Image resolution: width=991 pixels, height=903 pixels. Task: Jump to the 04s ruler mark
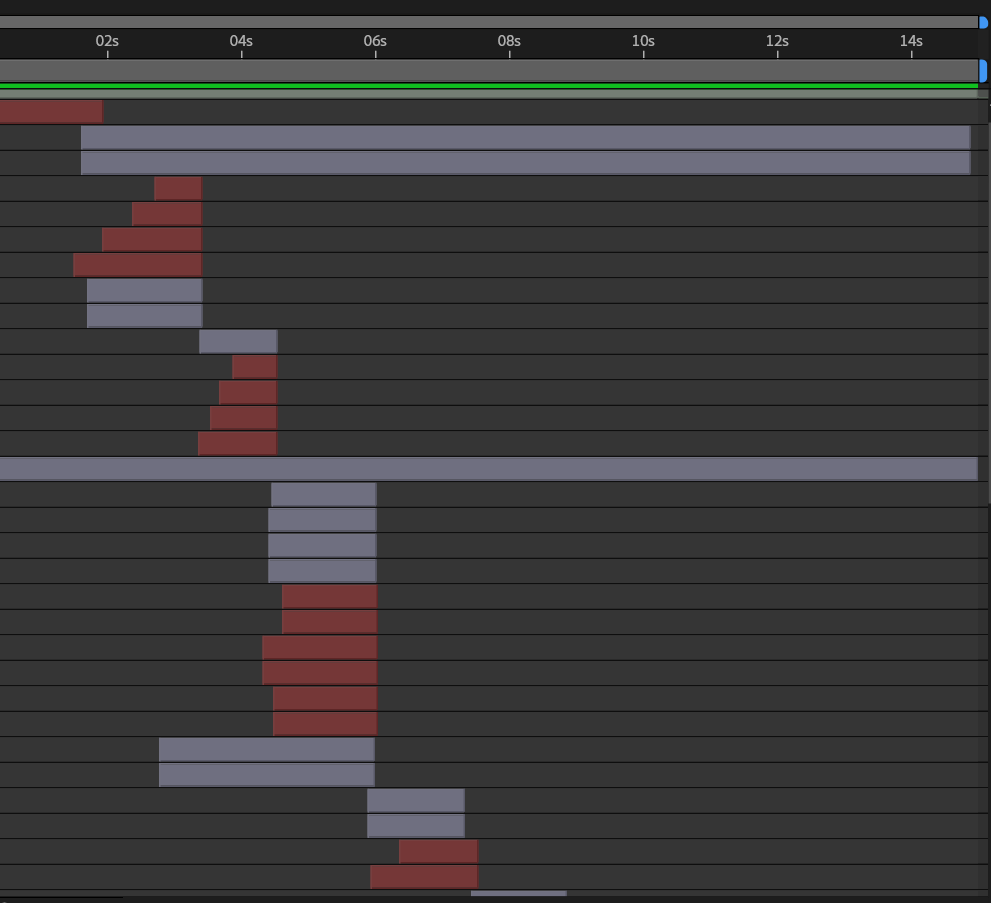click(x=241, y=42)
